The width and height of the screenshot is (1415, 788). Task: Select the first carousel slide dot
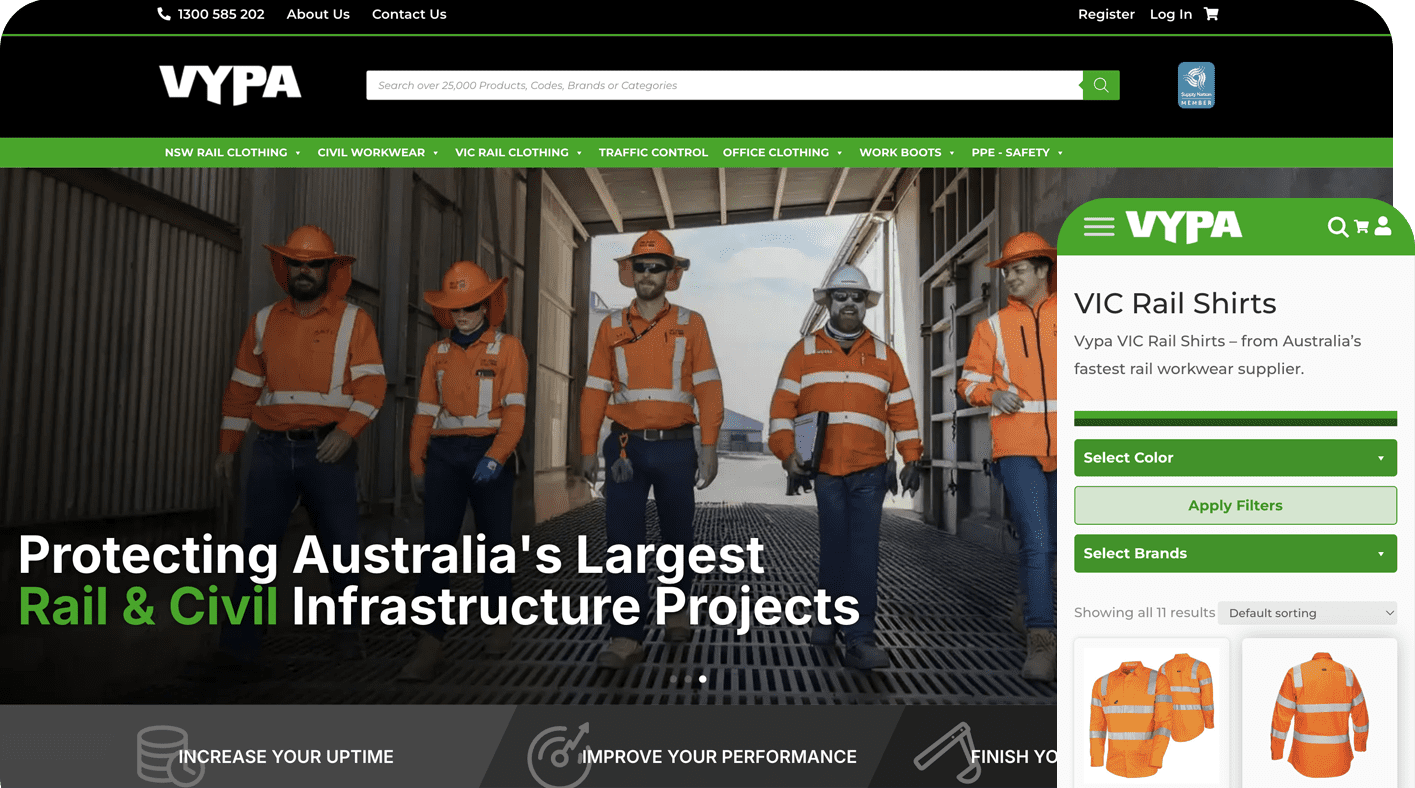(673, 679)
